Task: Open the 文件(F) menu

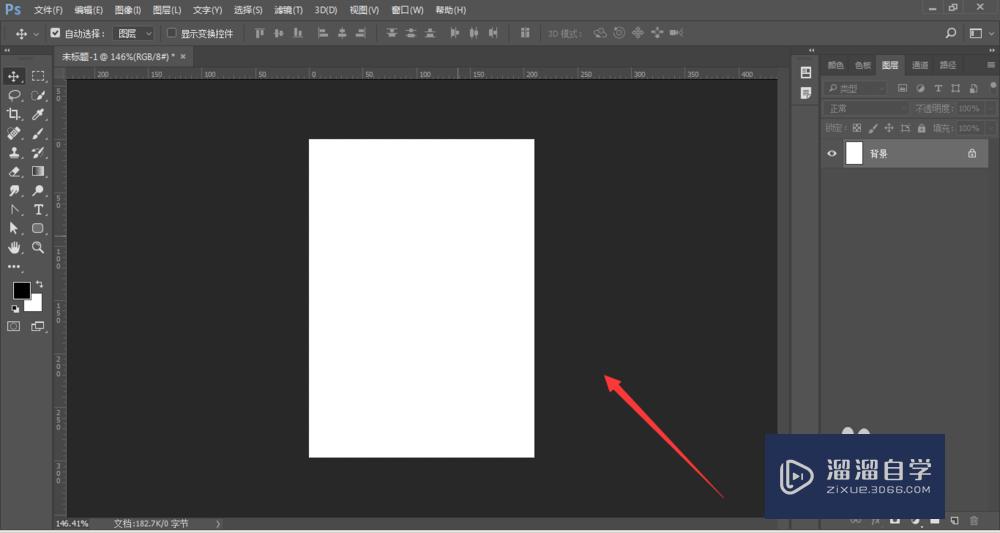Action: 48,10
